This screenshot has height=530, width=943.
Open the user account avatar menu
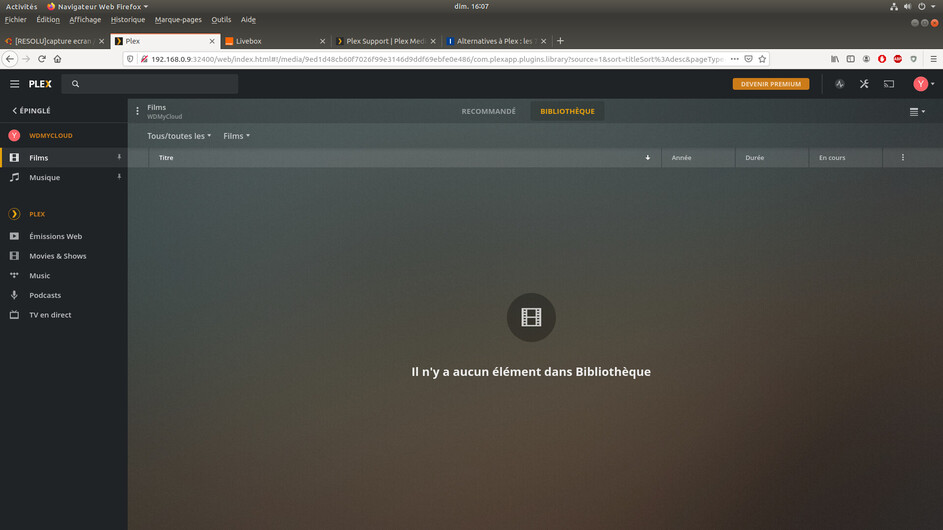(924, 84)
